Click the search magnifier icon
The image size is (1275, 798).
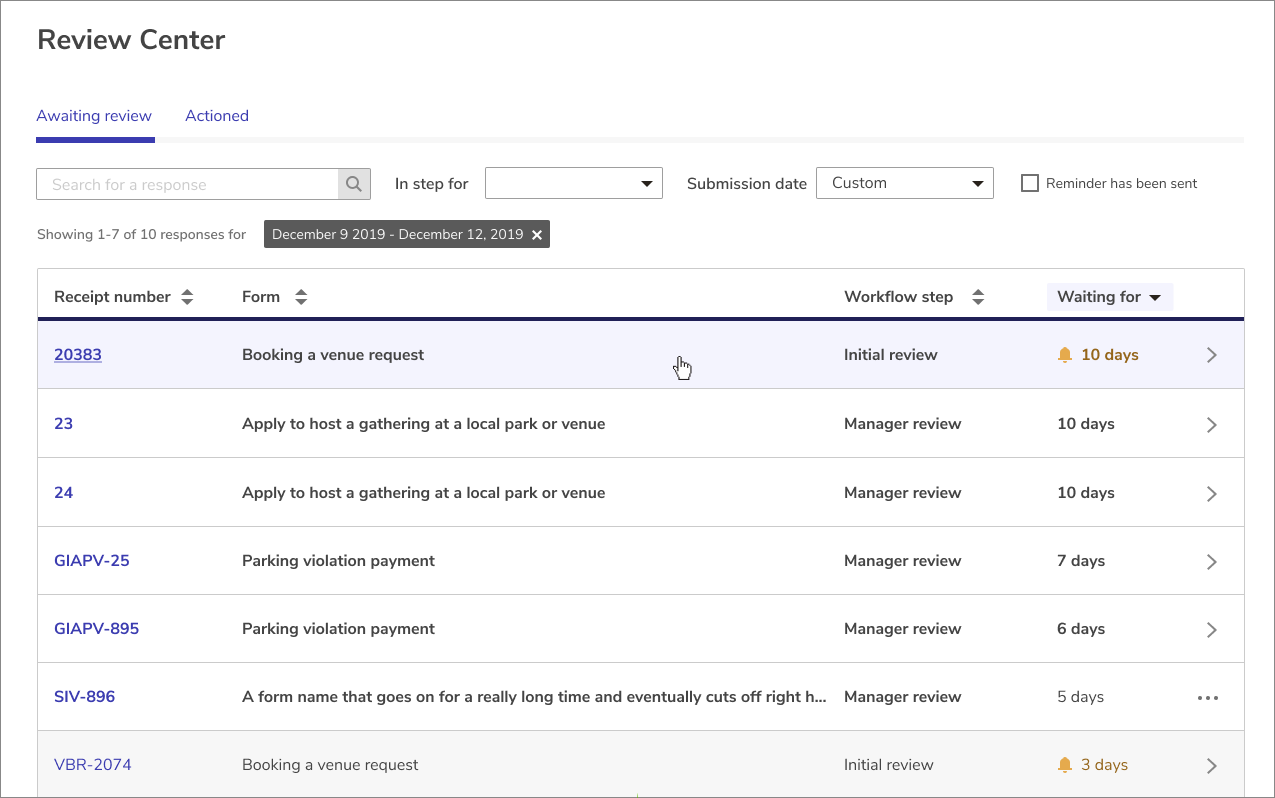[354, 184]
